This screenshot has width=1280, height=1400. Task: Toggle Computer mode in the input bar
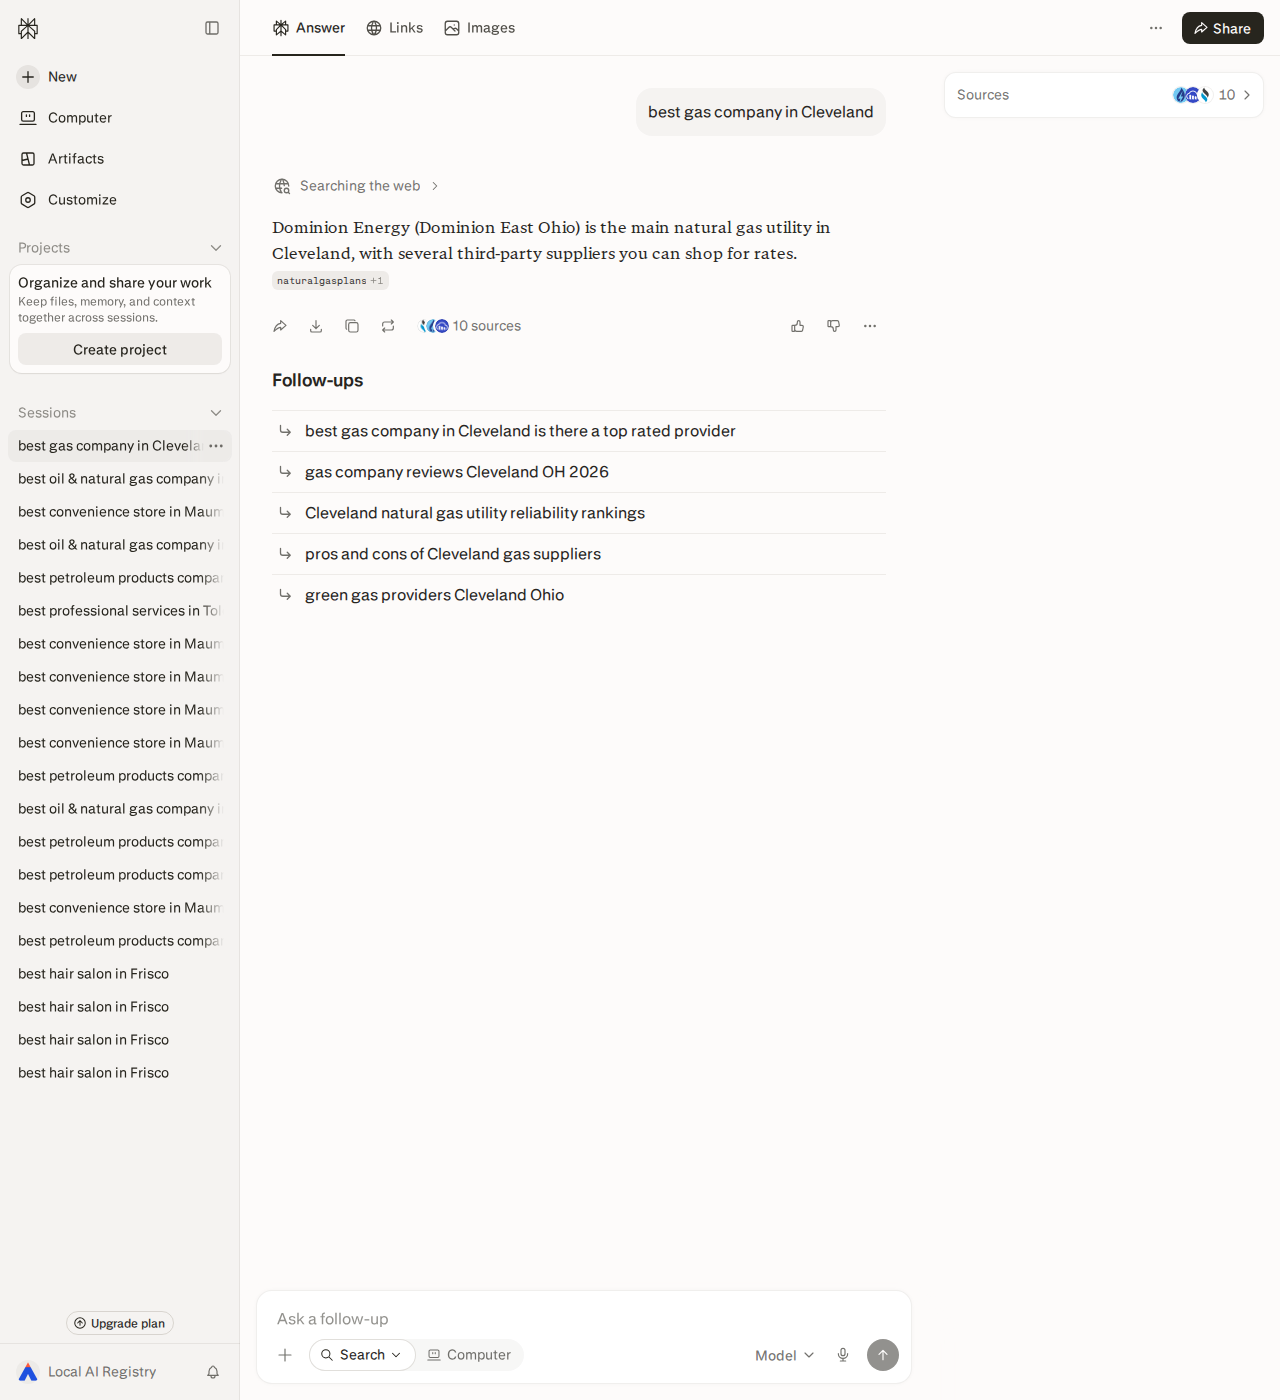[x=469, y=1355]
